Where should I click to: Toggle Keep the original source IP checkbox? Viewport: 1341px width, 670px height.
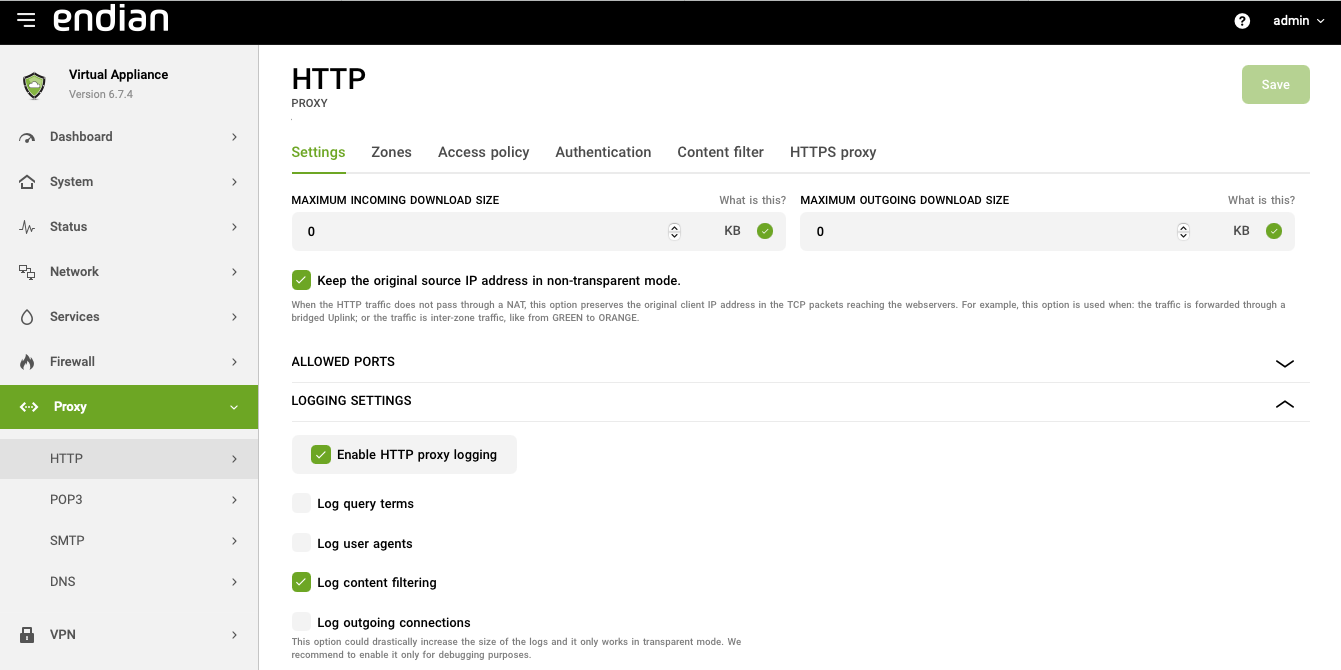click(x=301, y=280)
